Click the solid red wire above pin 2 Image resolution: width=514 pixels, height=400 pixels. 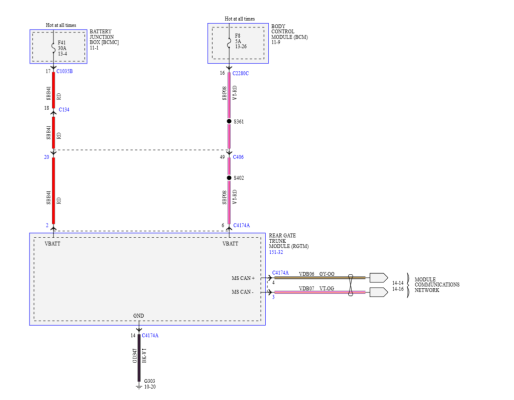[53, 191]
